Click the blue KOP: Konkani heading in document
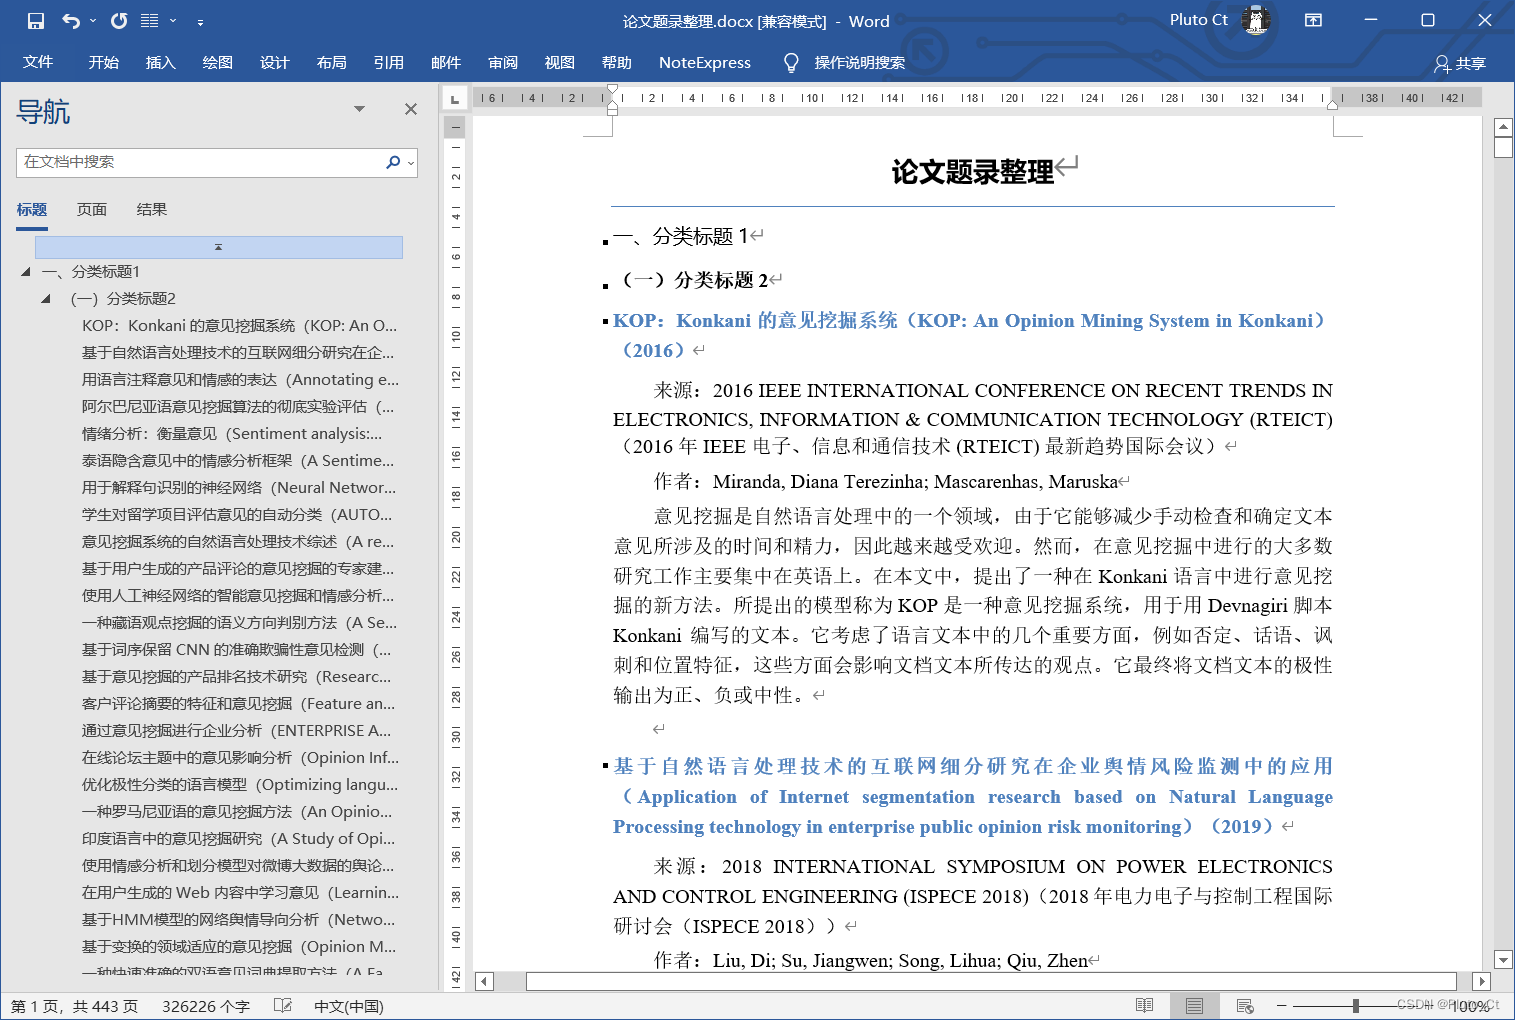Screen dimensions: 1515x1020 (969, 335)
